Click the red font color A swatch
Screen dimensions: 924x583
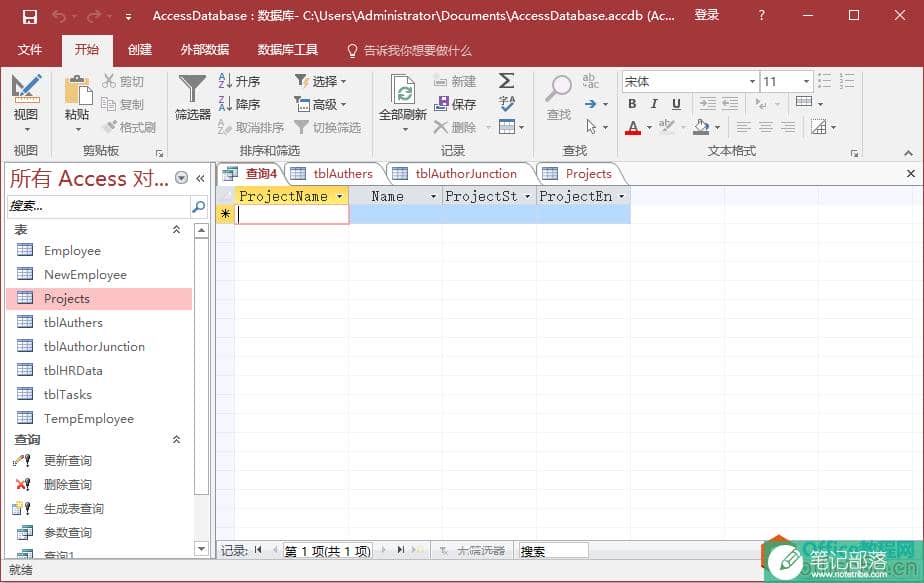[x=633, y=127]
